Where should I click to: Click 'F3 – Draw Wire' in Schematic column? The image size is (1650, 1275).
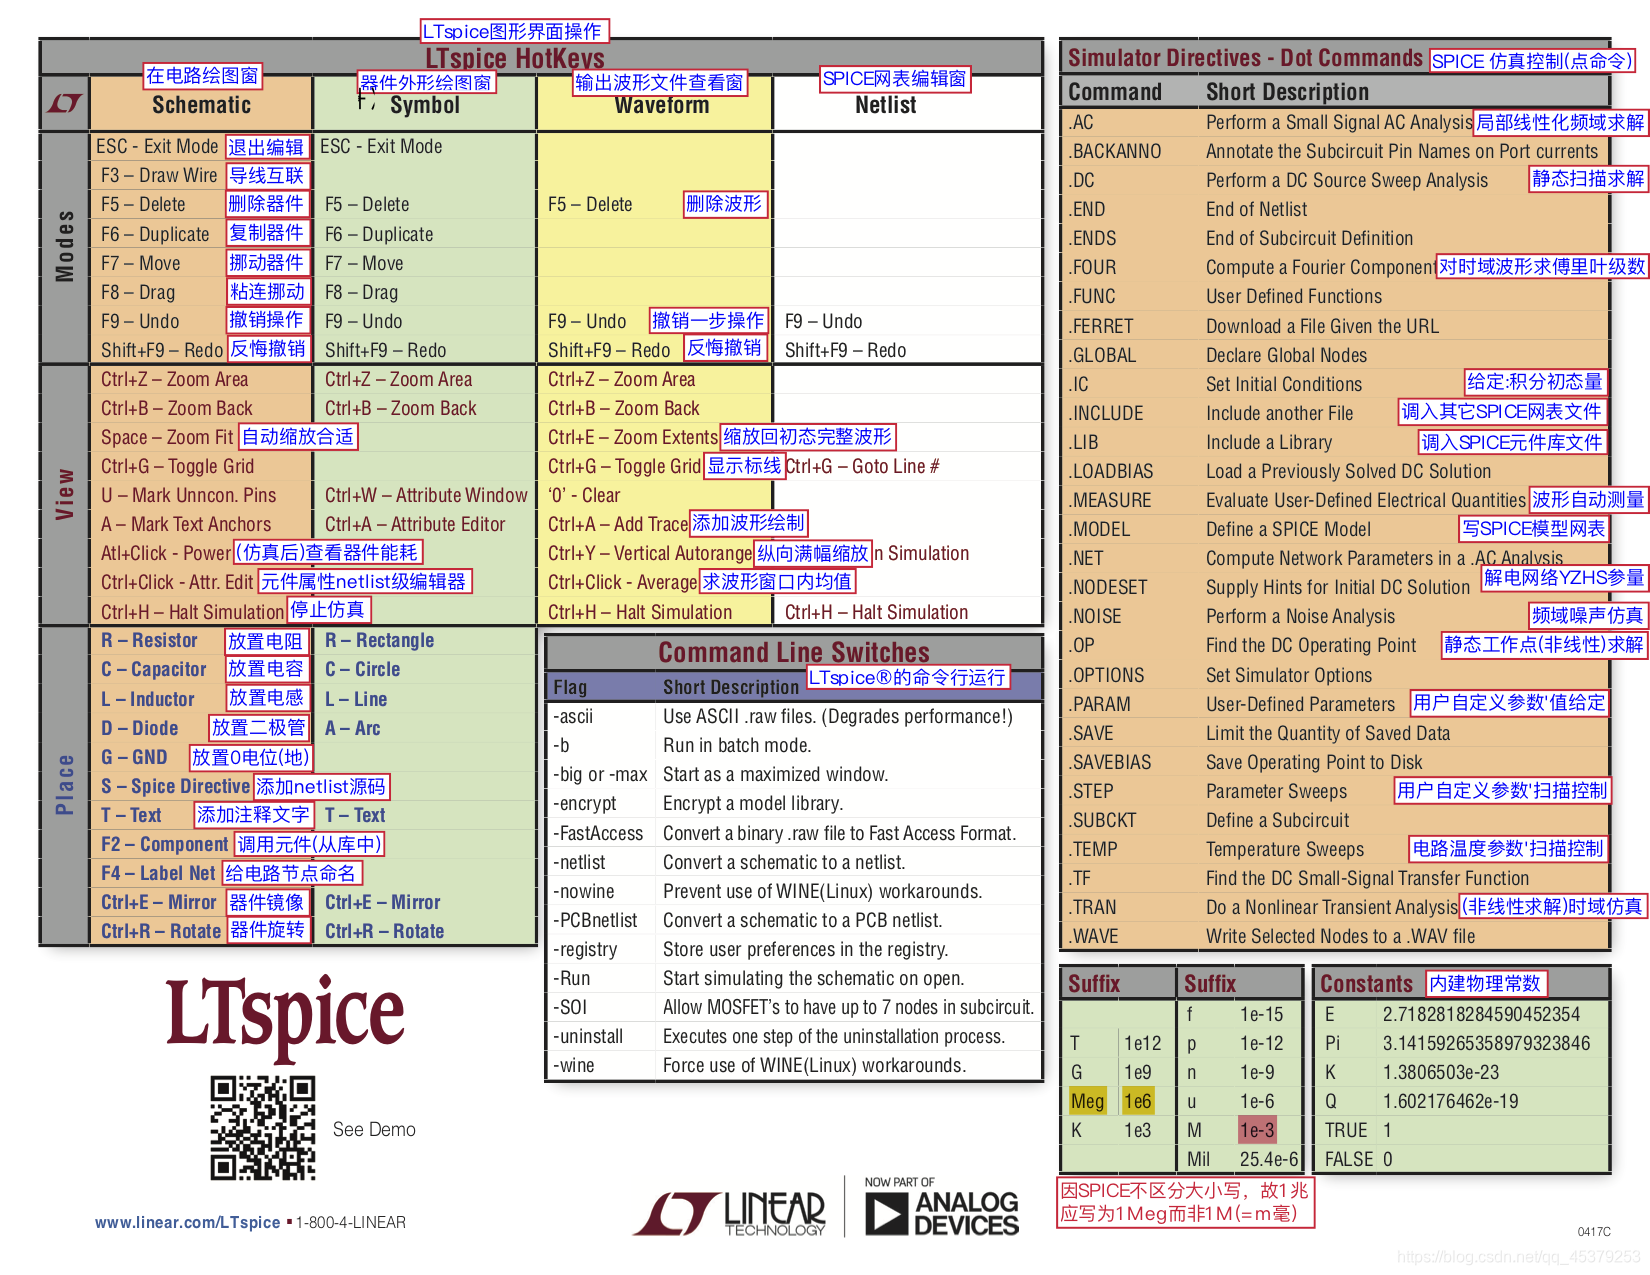tap(158, 176)
